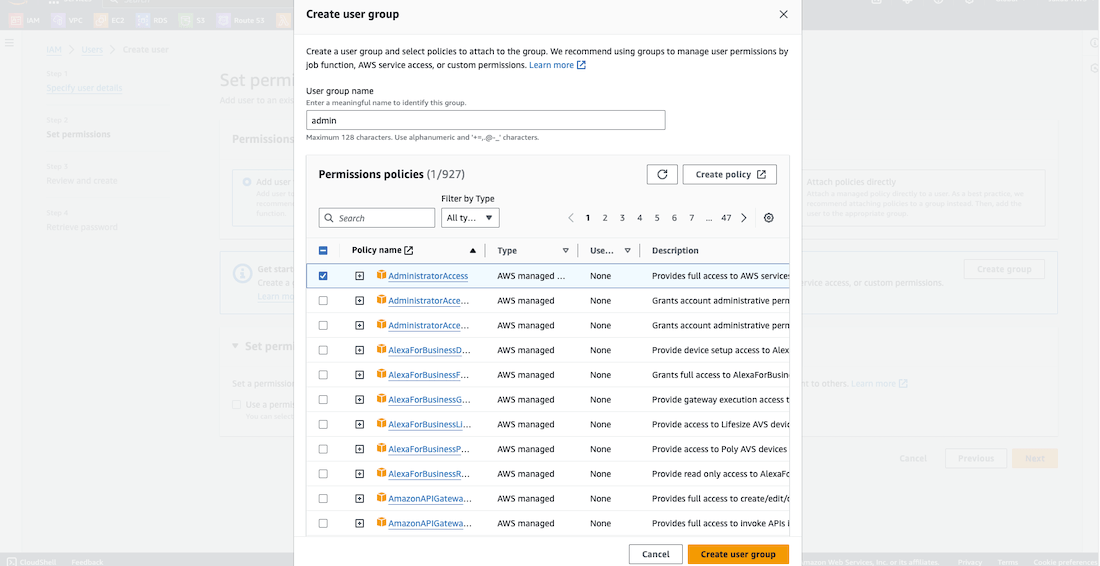Expand the AdministratorAccess policy row details
Viewport: 1100px width, 566px height.
click(x=360, y=276)
